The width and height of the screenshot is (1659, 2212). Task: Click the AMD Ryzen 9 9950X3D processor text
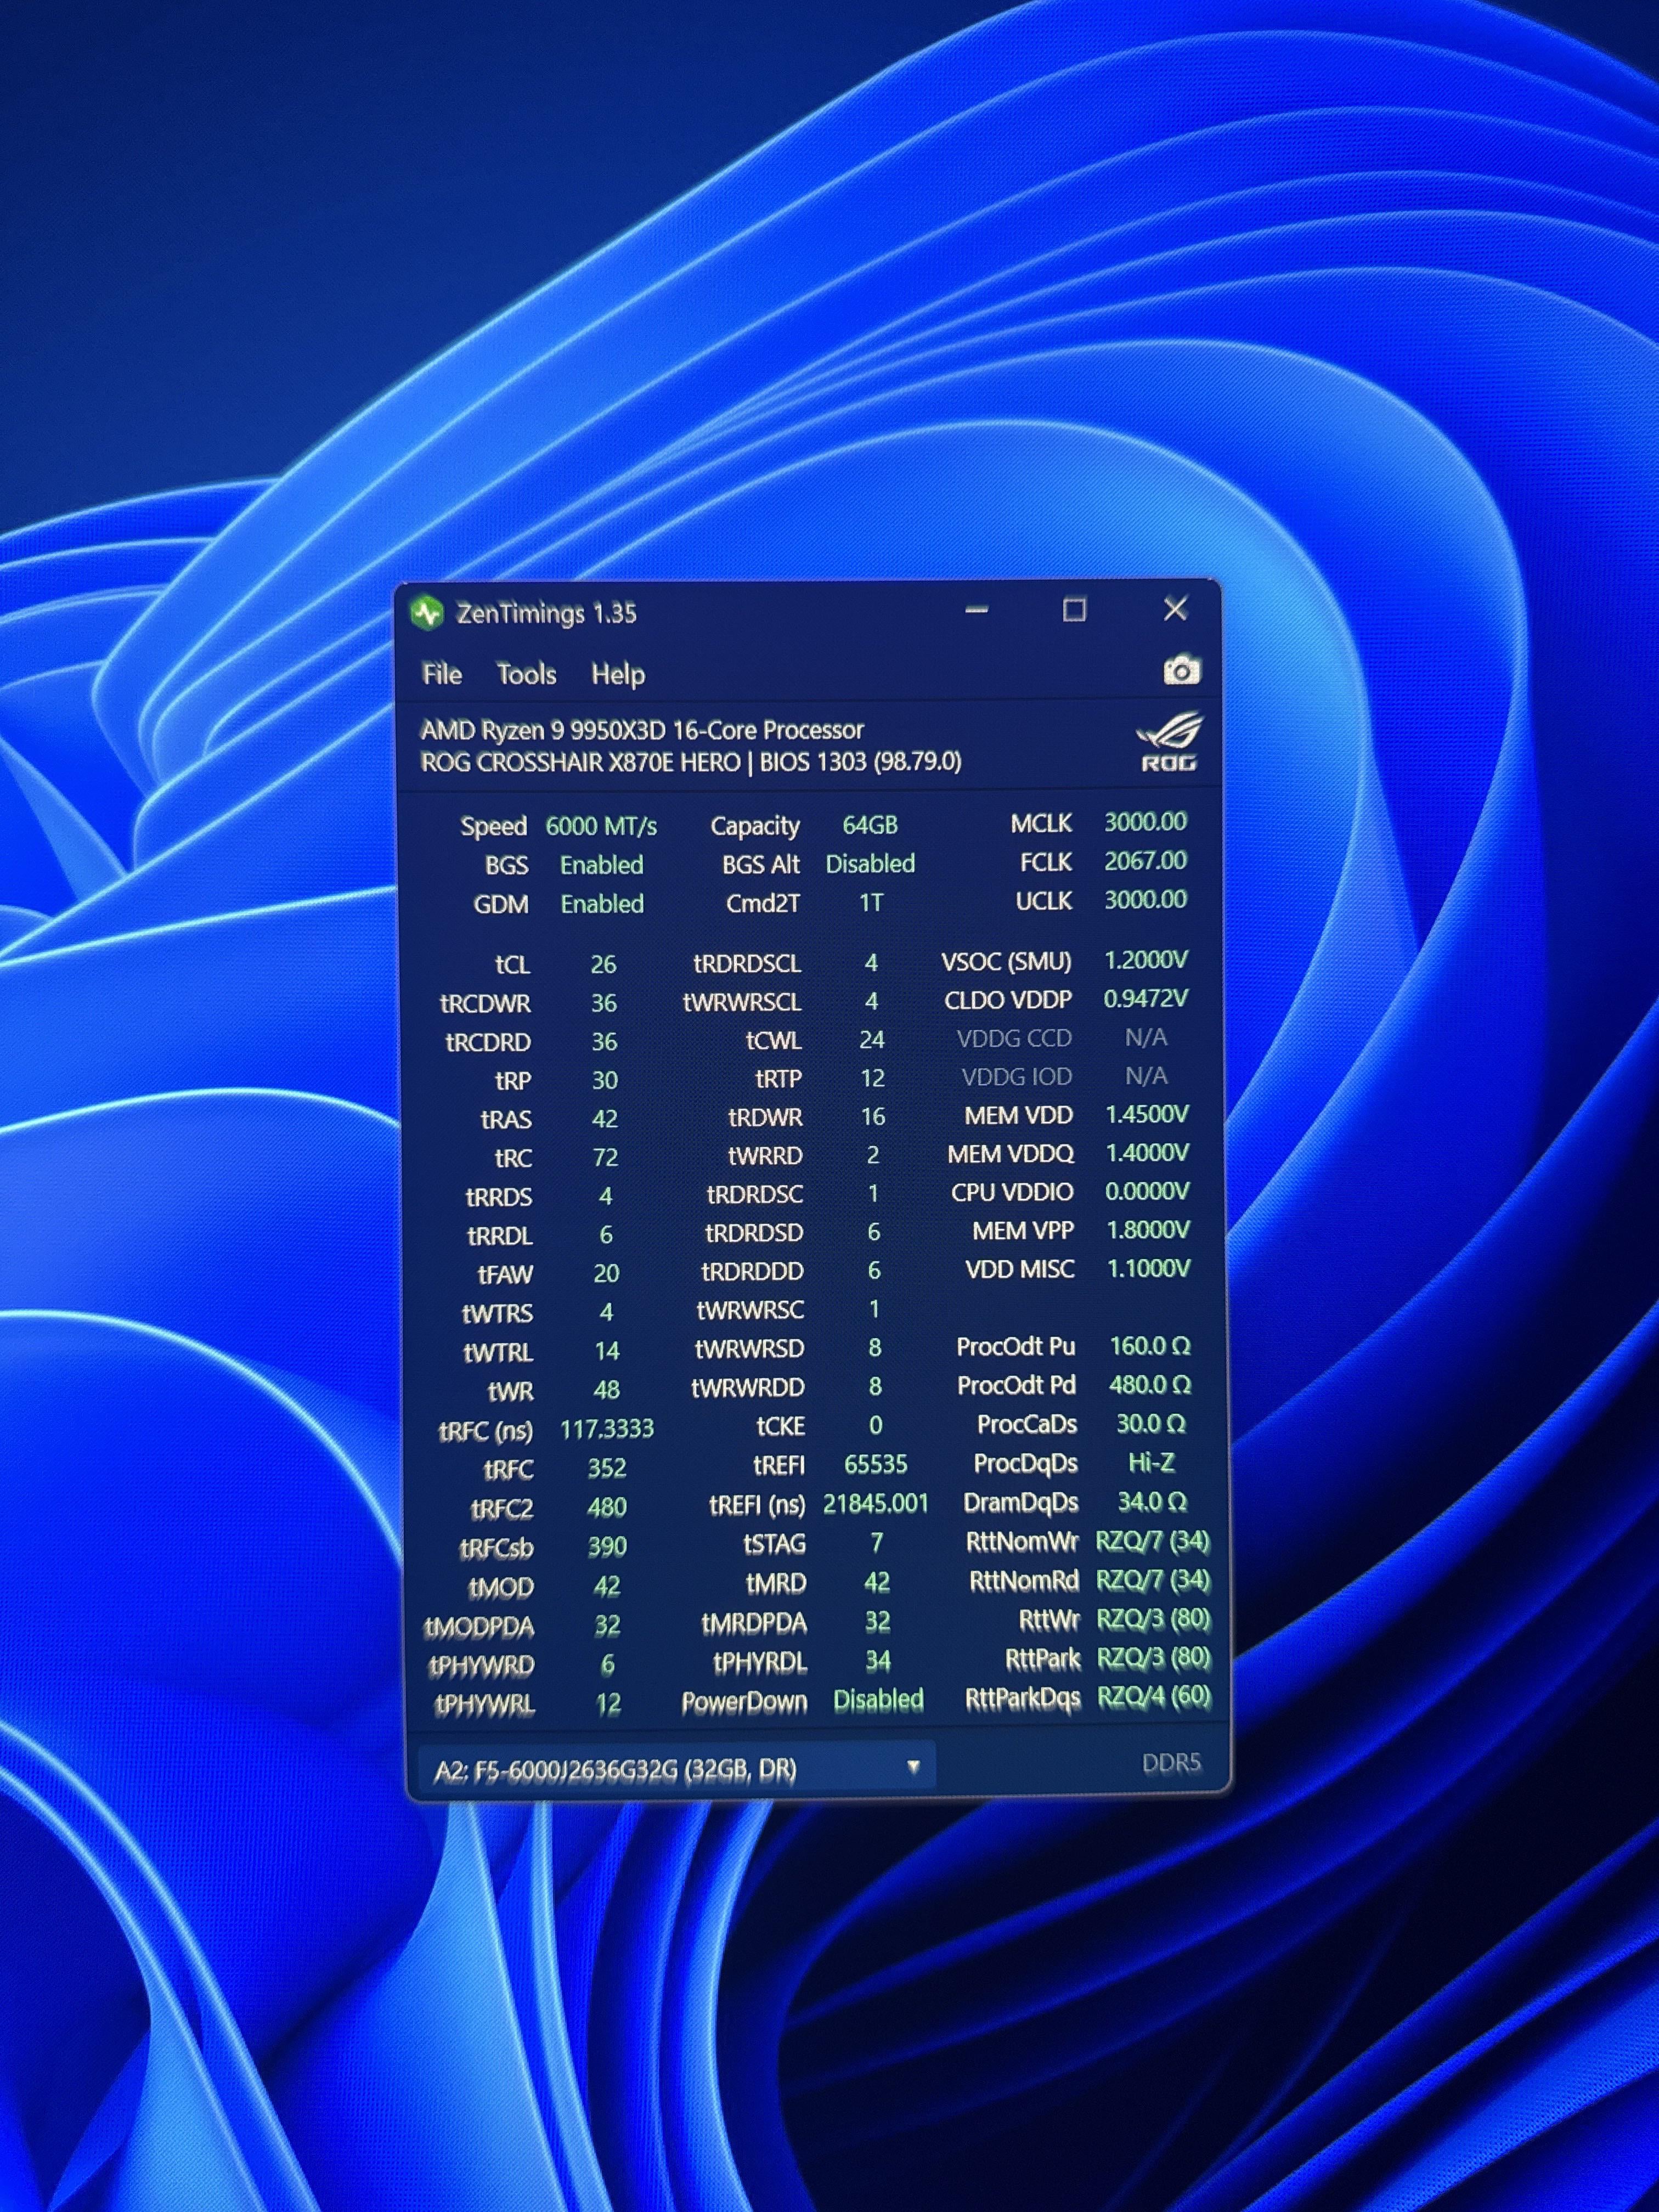click(x=642, y=730)
